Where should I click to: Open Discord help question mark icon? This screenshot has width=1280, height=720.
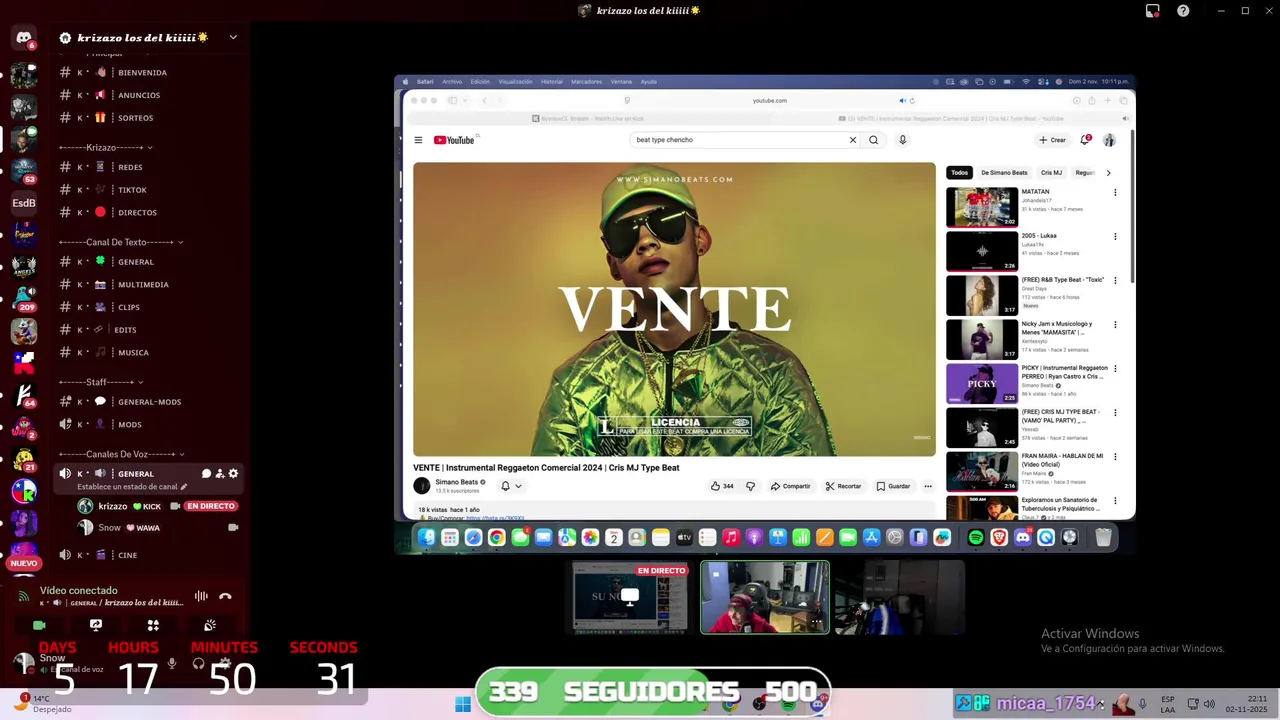point(1183,11)
